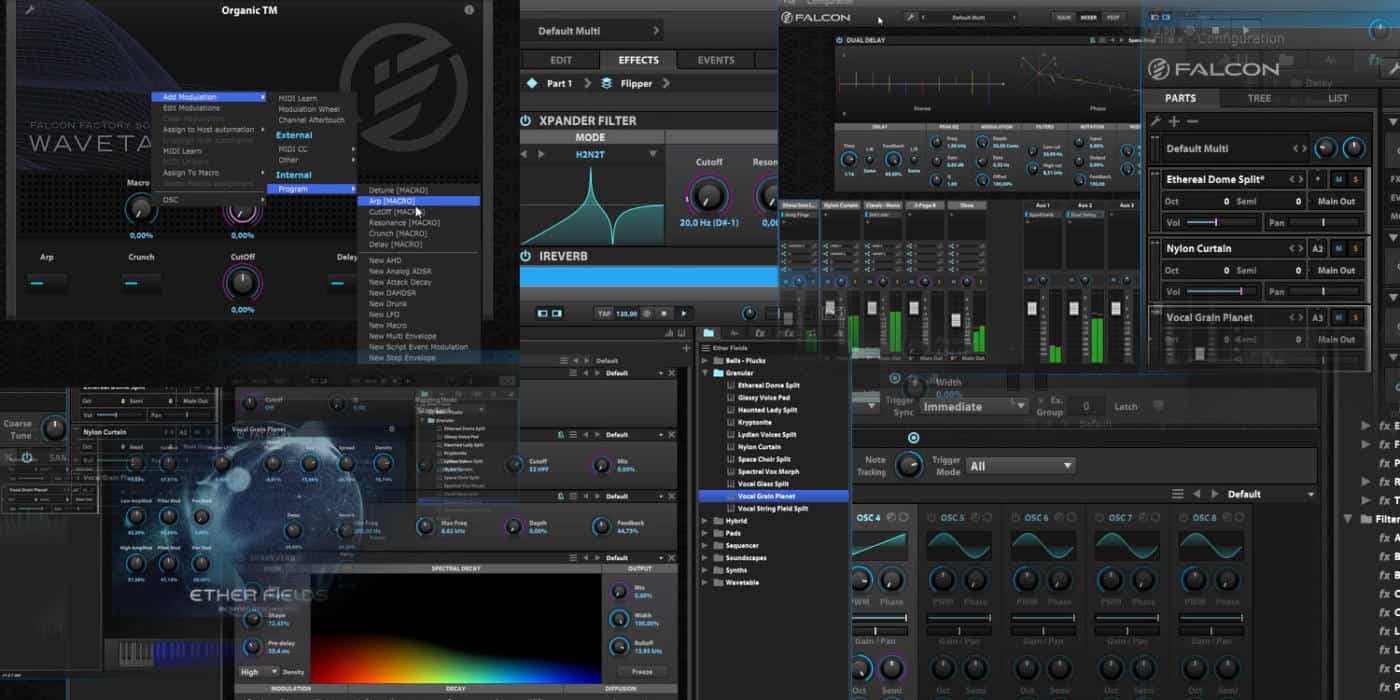Click the play button beside the tempo display

click(684, 313)
